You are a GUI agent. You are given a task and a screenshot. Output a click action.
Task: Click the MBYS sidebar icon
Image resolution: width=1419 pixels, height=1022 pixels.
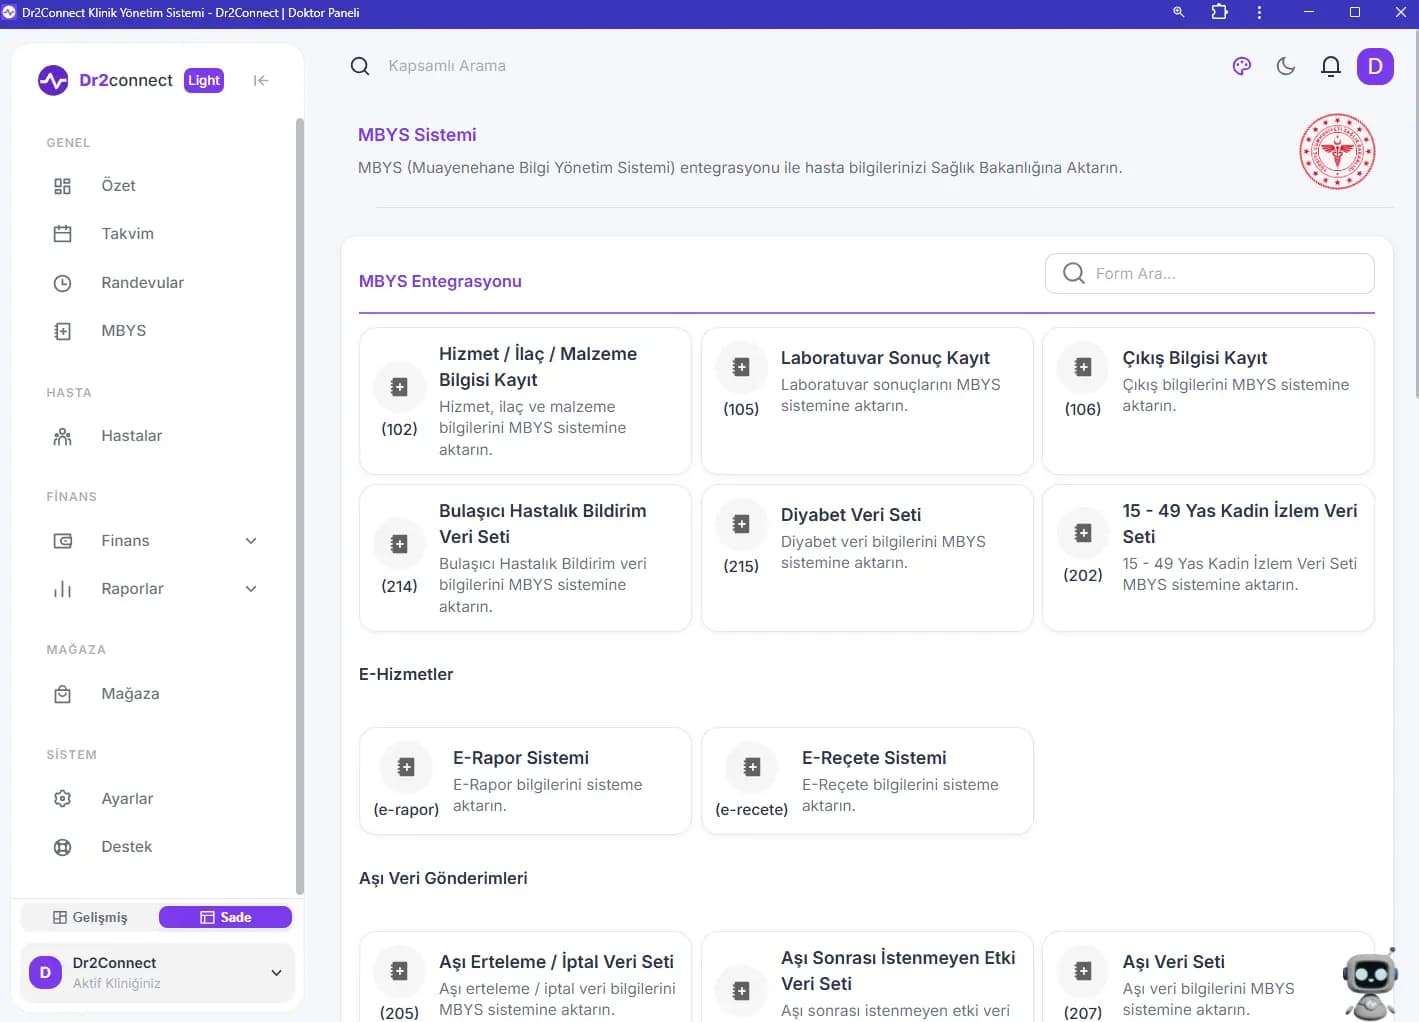point(62,331)
